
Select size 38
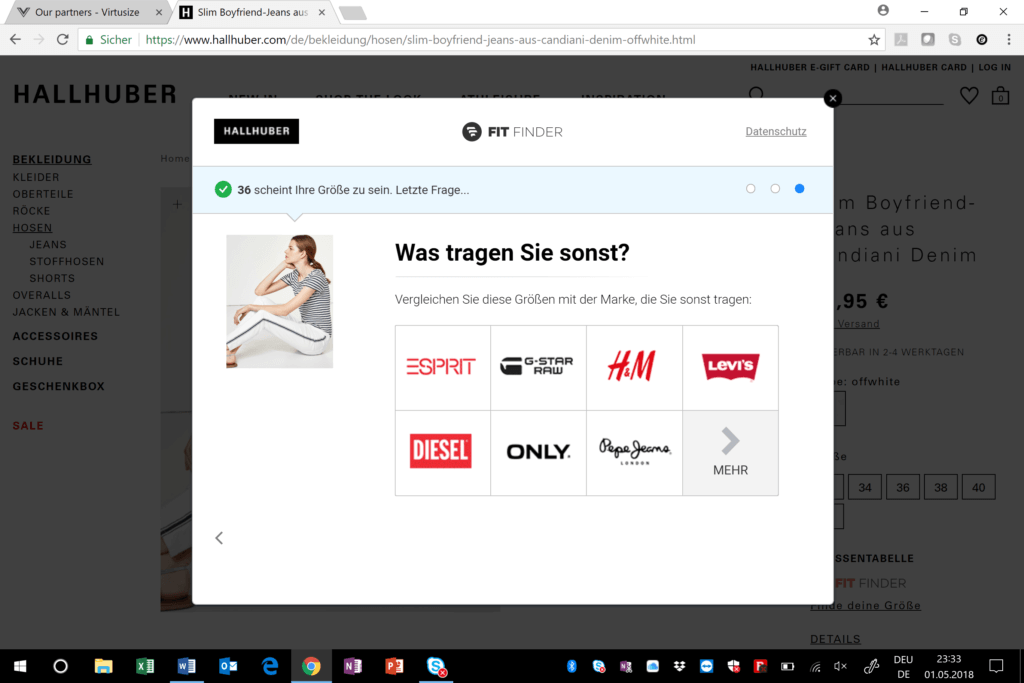940,487
